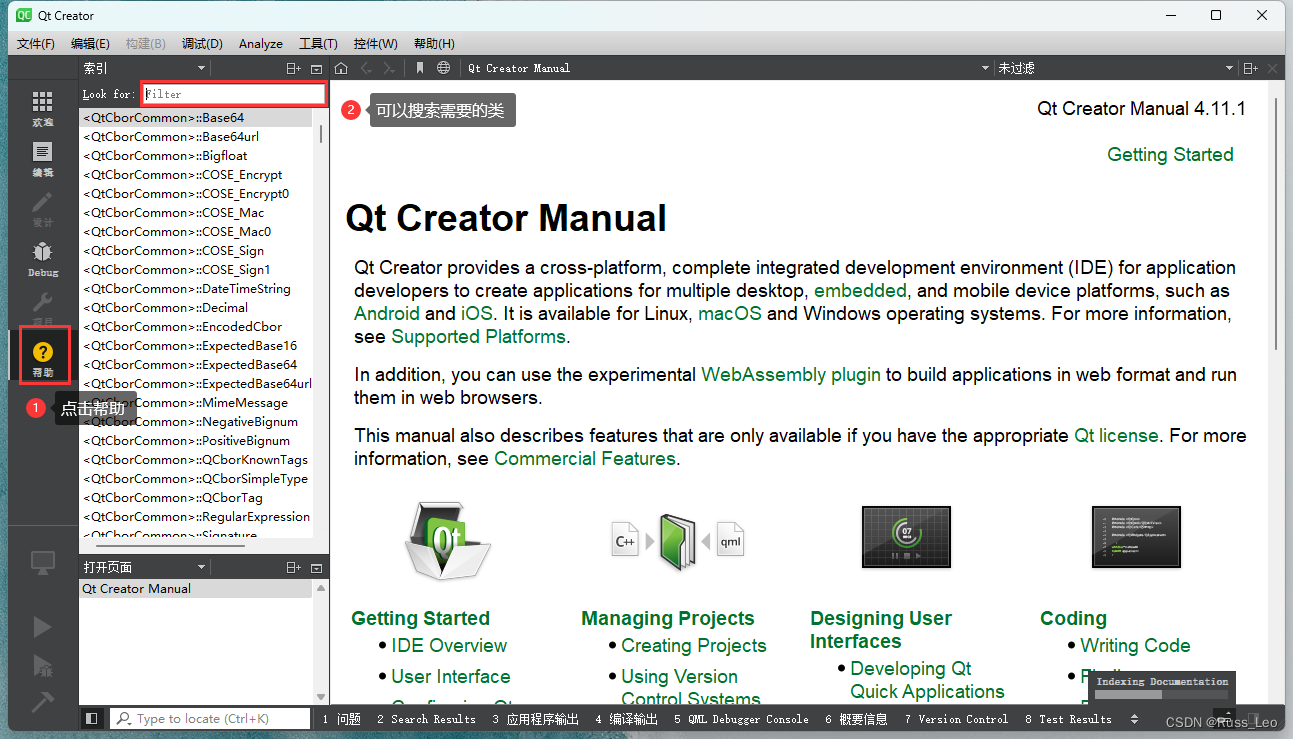Open the 工具(T) menu
The height and width of the screenshot is (739, 1293).
318,44
